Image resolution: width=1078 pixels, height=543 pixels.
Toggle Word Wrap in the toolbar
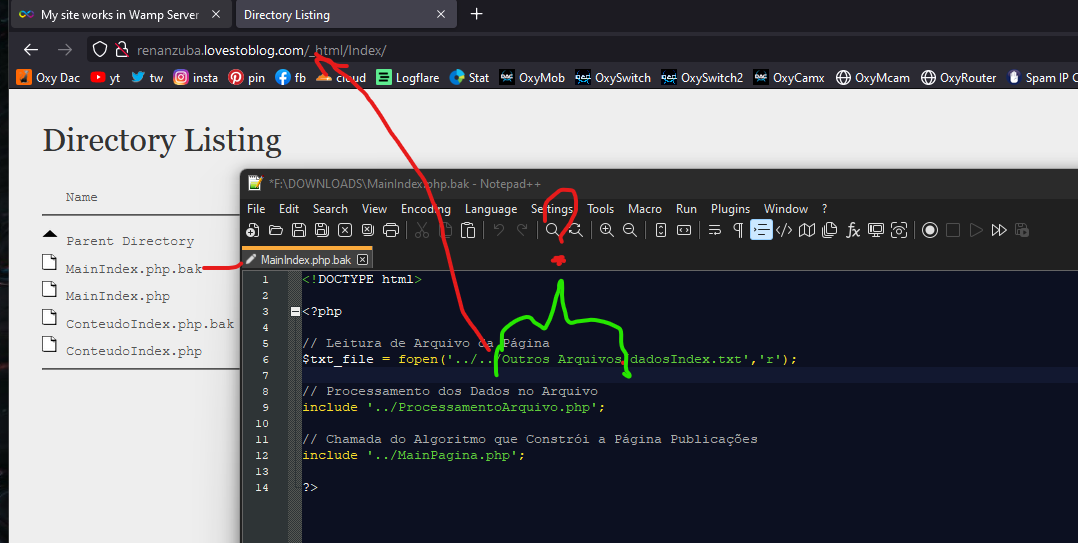pos(715,230)
